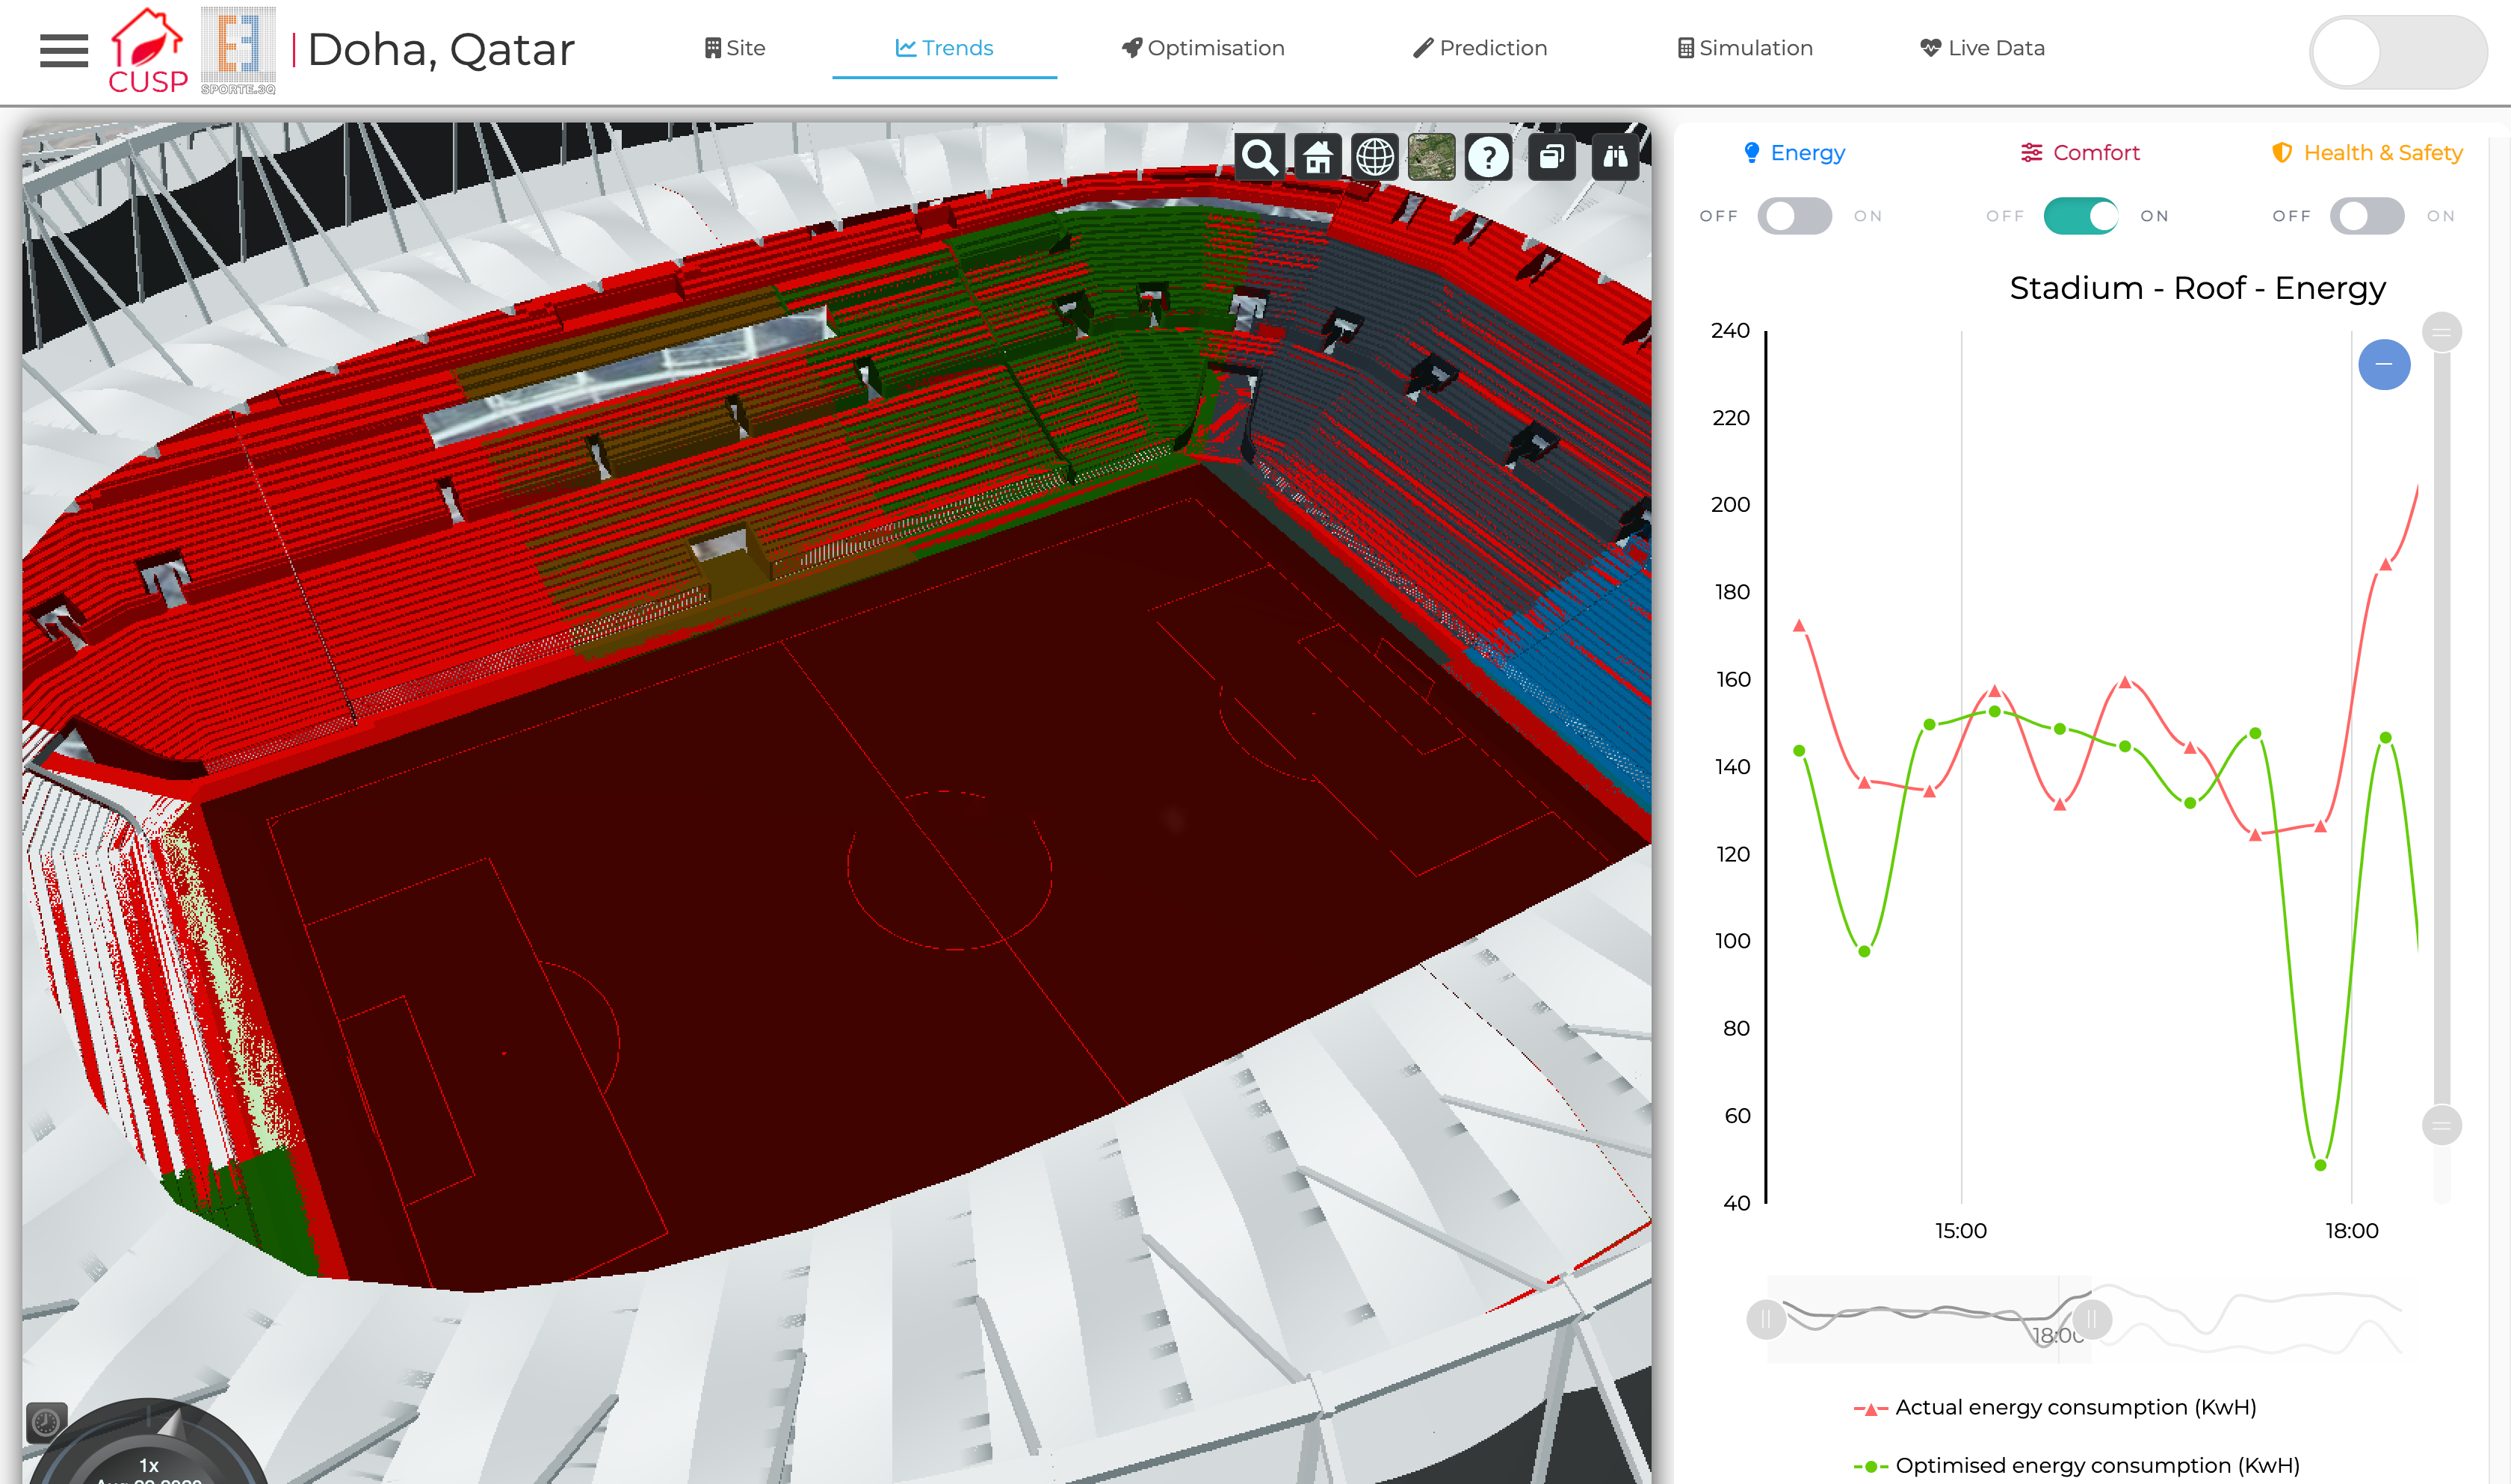
Task: Click the left grip of time range scrollbar
Action: click(x=1766, y=1319)
